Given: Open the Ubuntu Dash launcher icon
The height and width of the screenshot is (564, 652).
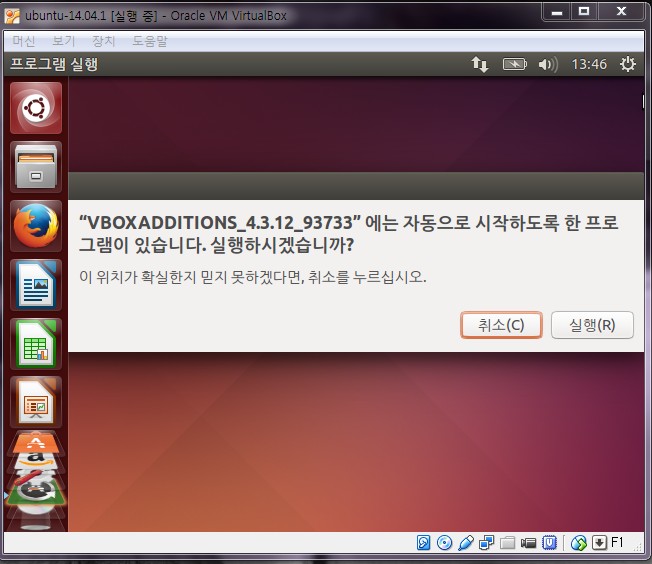Looking at the screenshot, I should pos(36,108).
